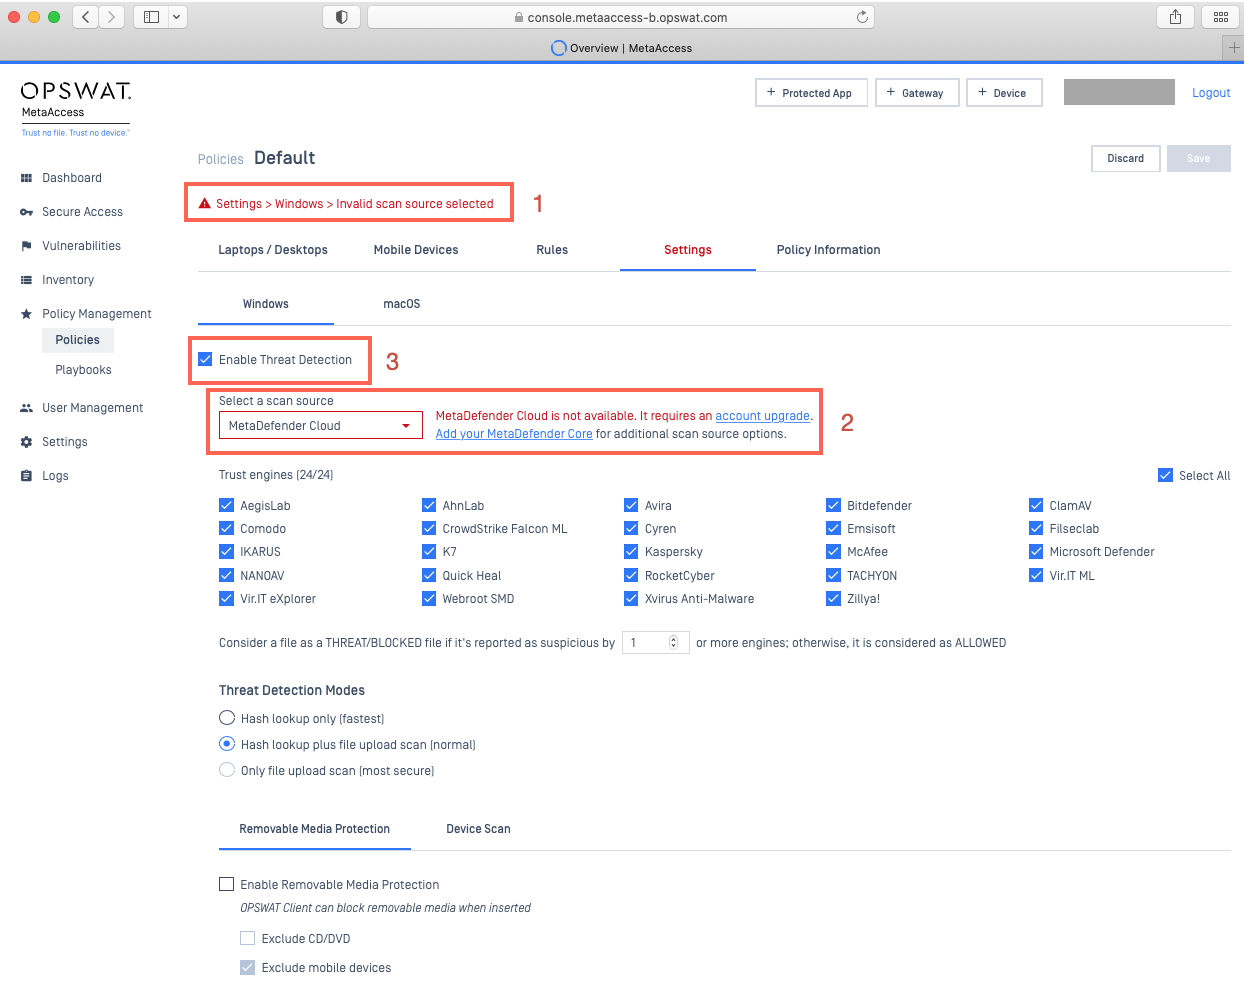Toggle Safari's sidebar button

[x=151, y=17]
